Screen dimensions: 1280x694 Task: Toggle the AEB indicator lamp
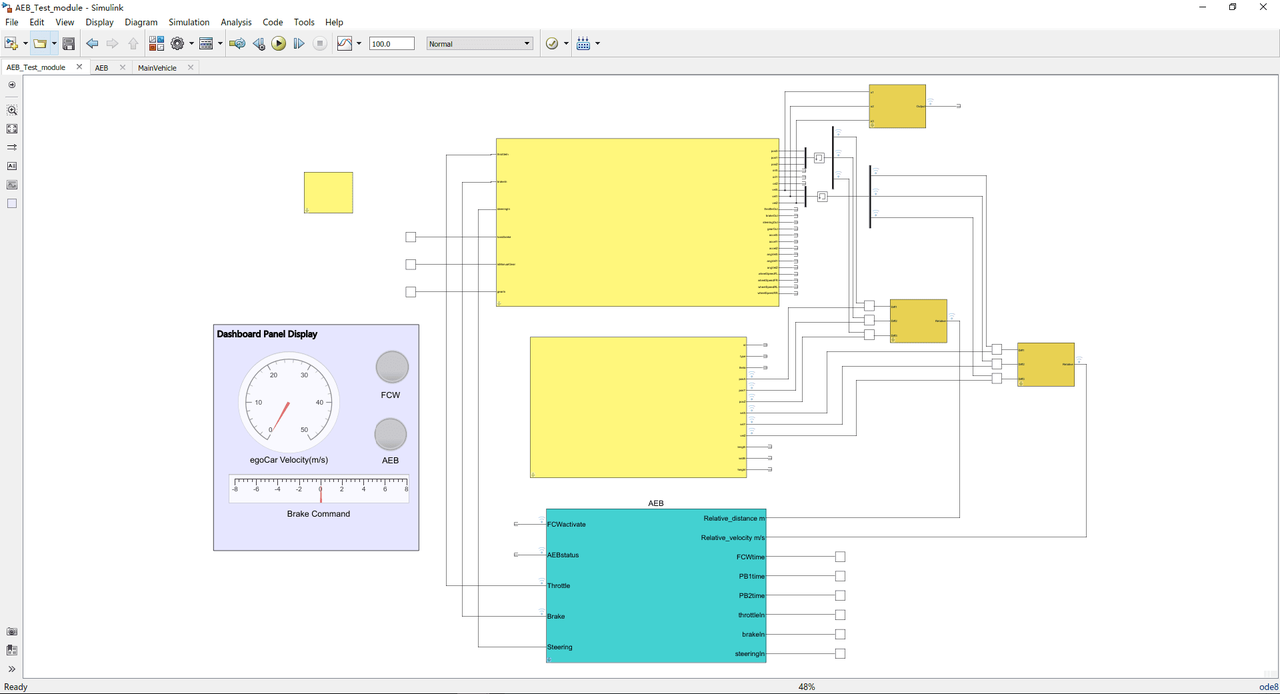coord(390,434)
